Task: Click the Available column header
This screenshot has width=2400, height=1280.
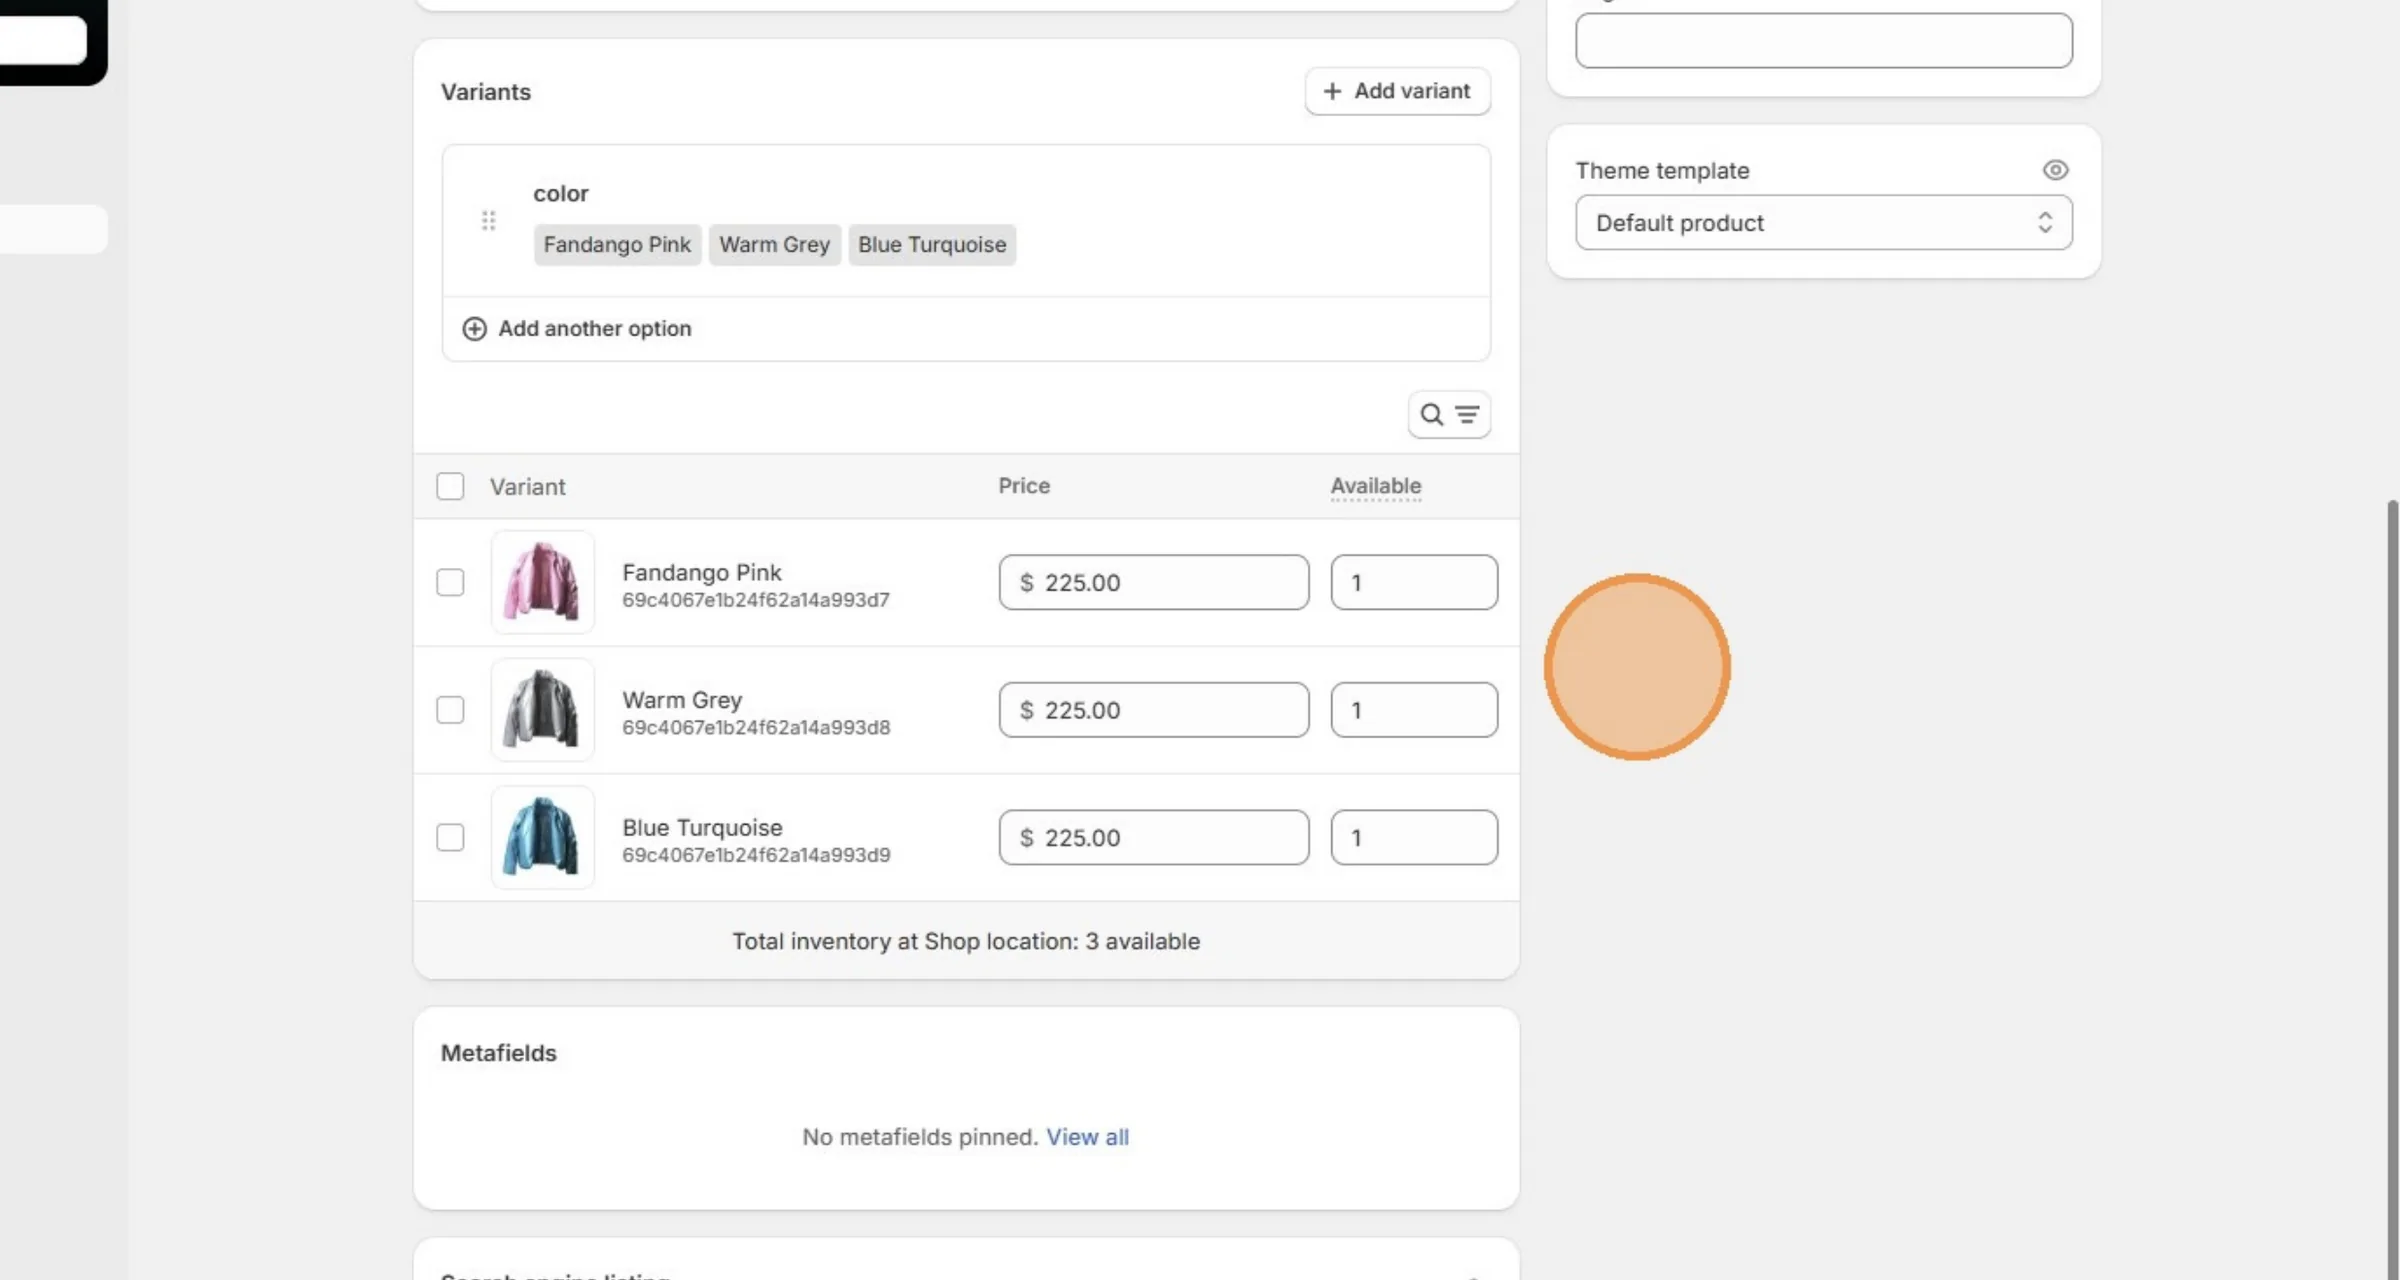Action: point(1376,486)
